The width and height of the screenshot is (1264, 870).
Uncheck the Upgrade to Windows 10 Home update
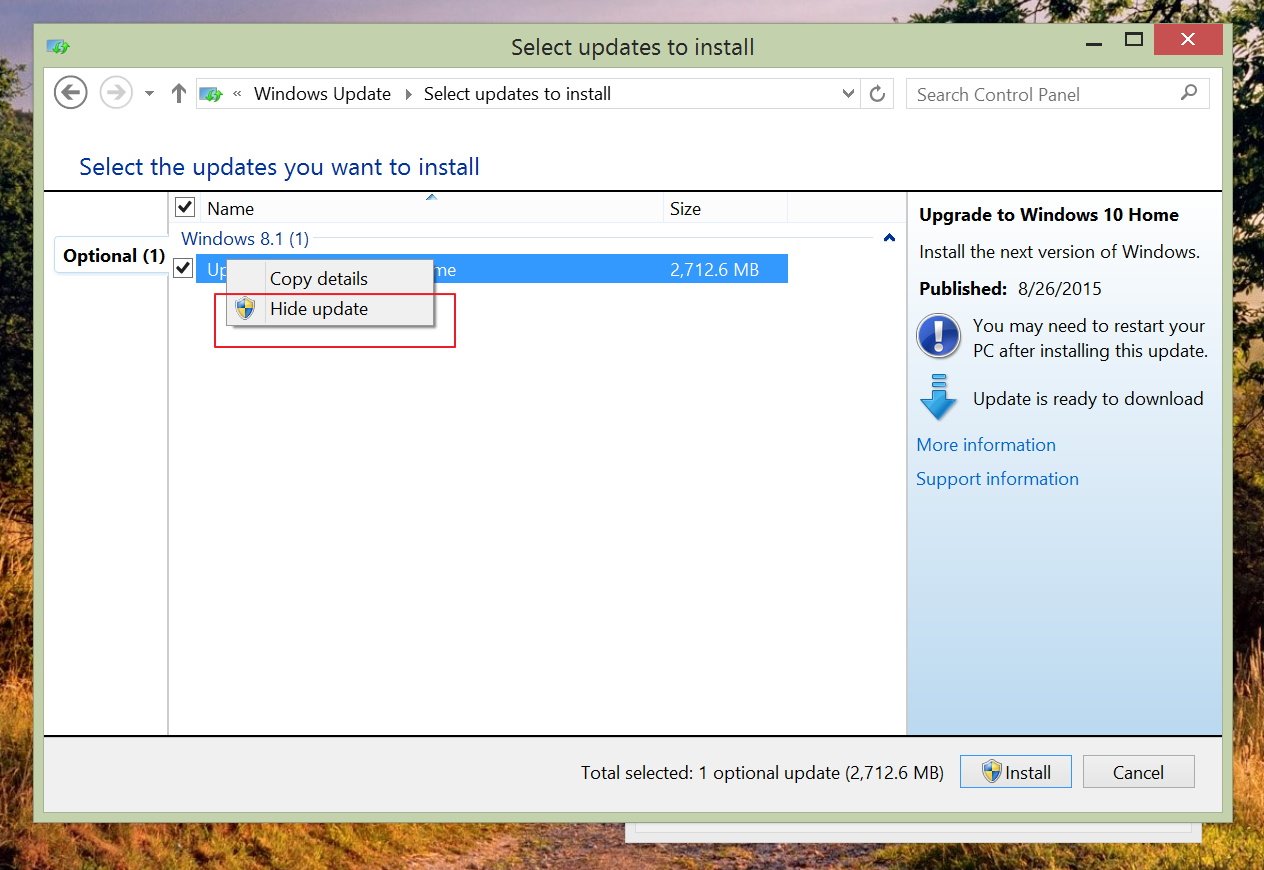coord(183,268)
